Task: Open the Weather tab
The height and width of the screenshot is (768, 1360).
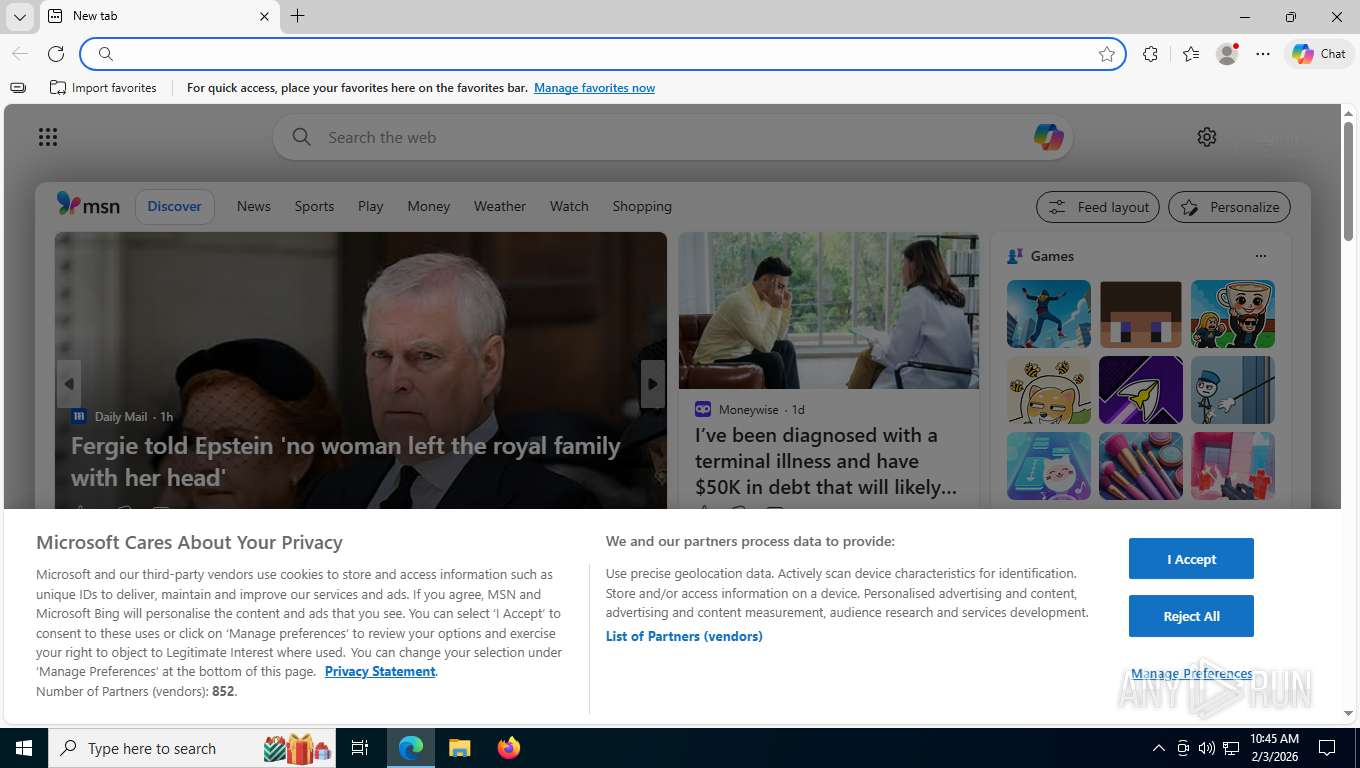Action: tap(500, 206)
